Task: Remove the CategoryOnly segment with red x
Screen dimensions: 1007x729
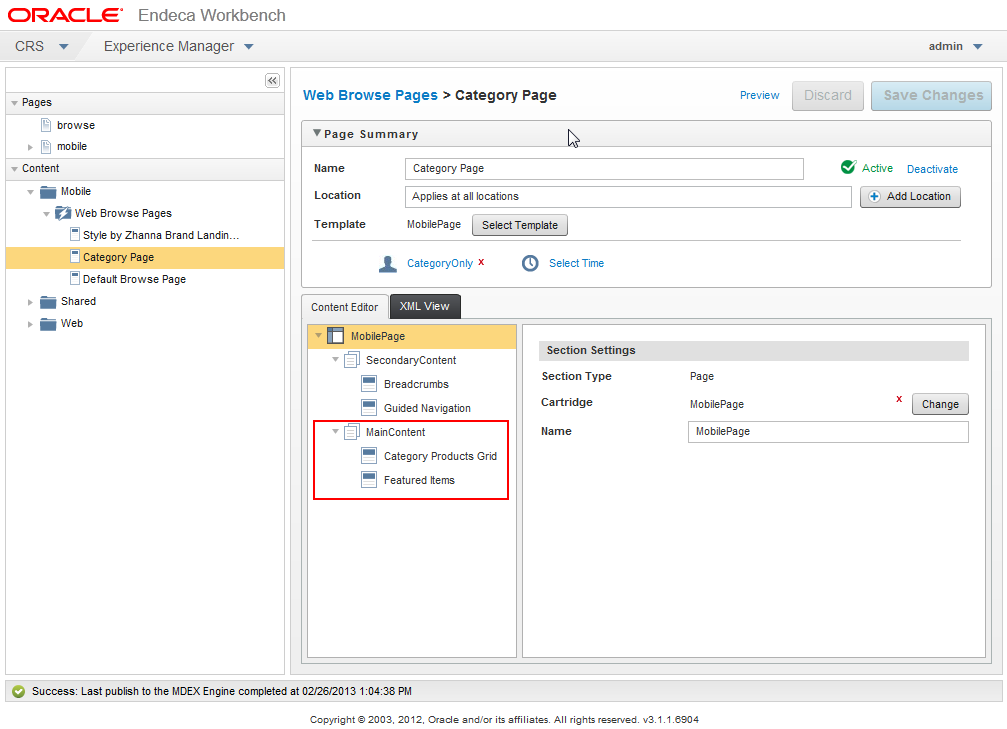Action: [x=481, y=262]
